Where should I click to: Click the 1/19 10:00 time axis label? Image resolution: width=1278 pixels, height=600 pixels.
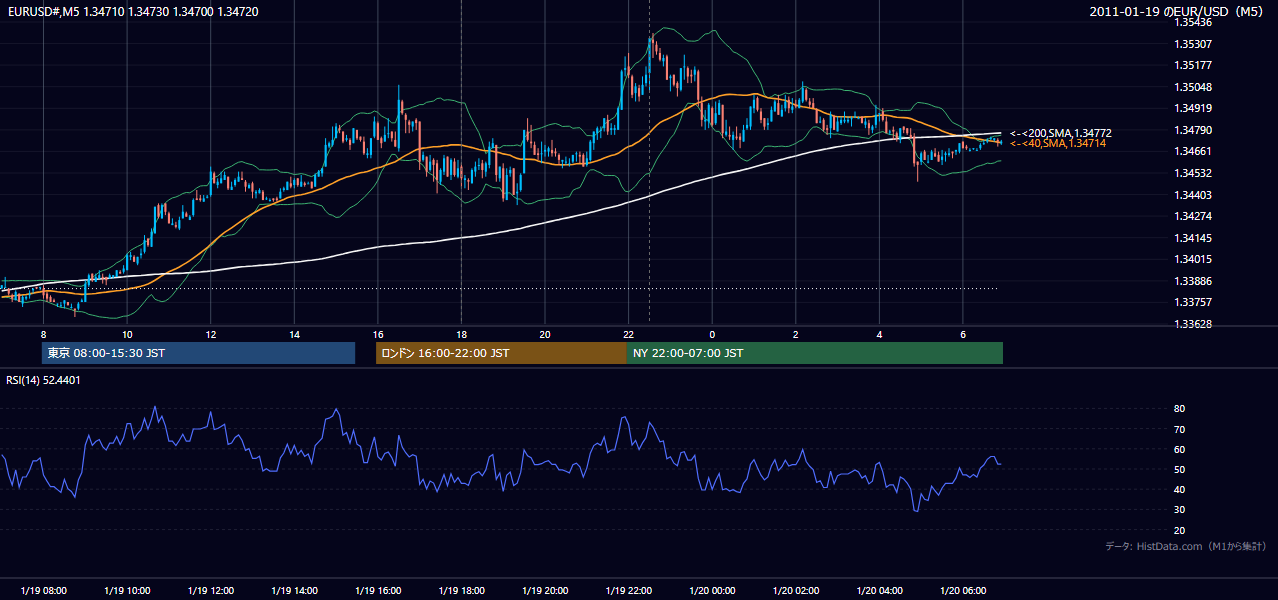pyautogui.click(x=127, y=590)
